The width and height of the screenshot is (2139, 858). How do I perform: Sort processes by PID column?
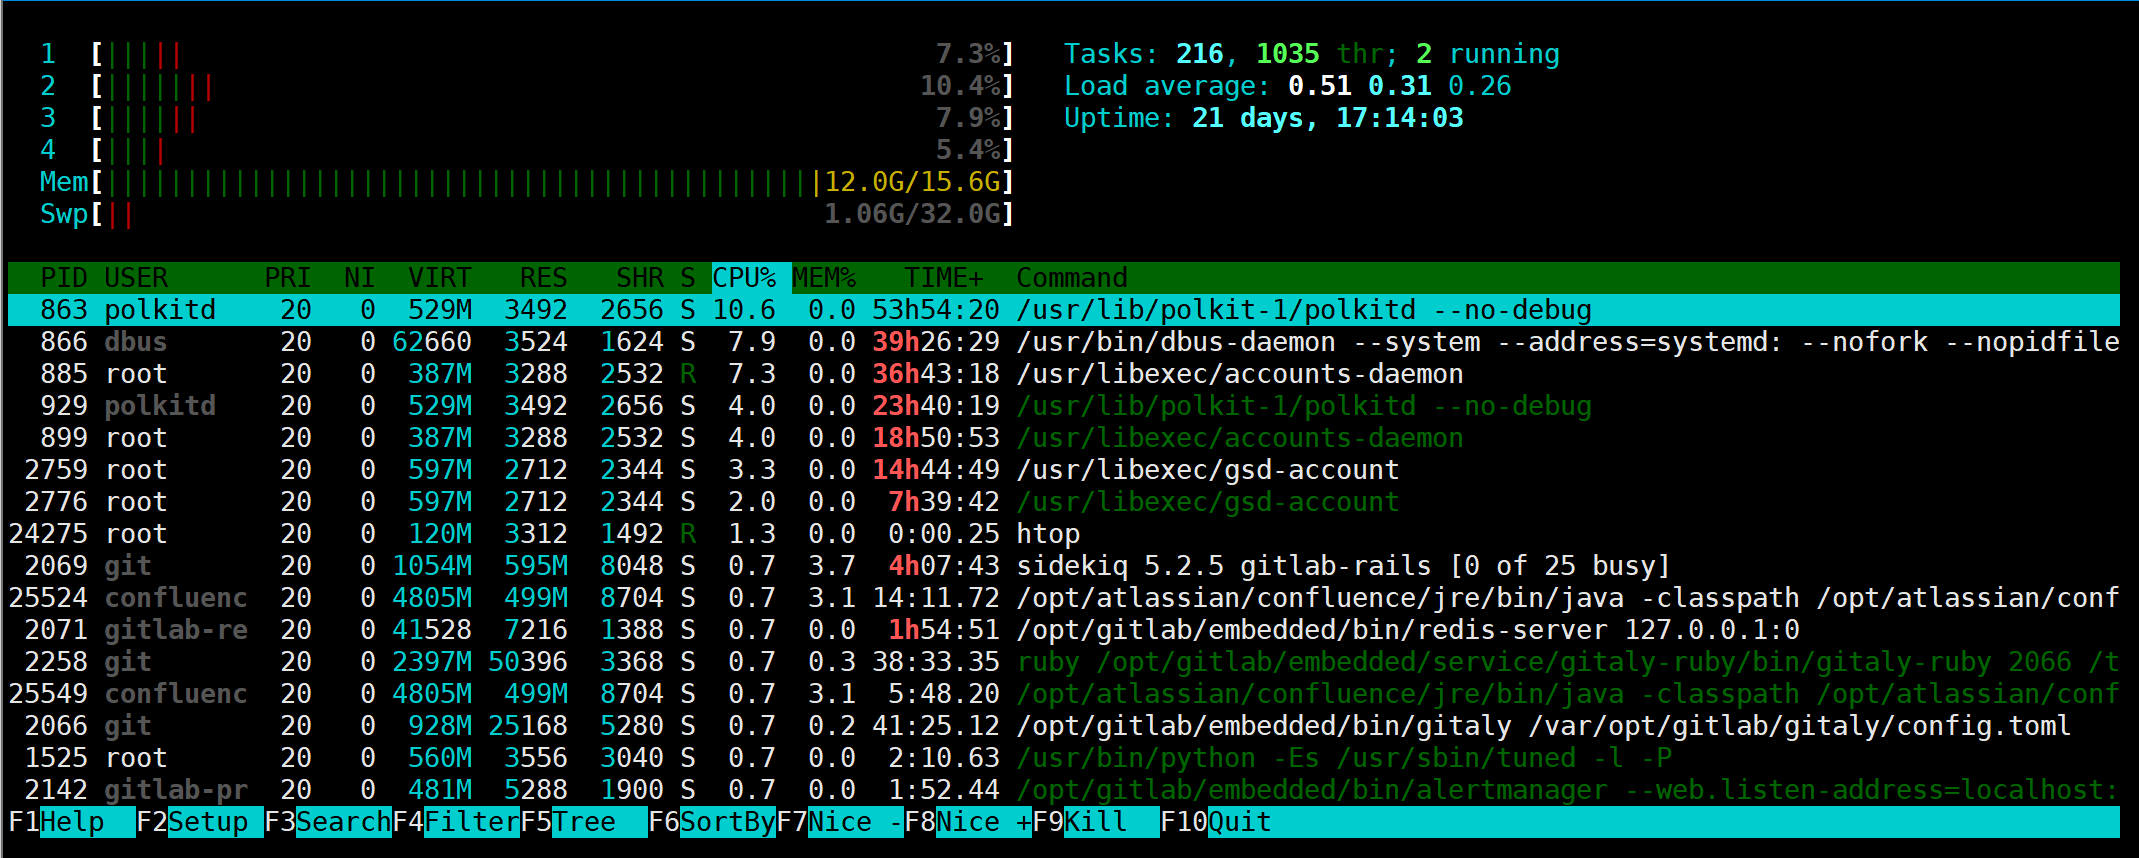click(64, 278)
